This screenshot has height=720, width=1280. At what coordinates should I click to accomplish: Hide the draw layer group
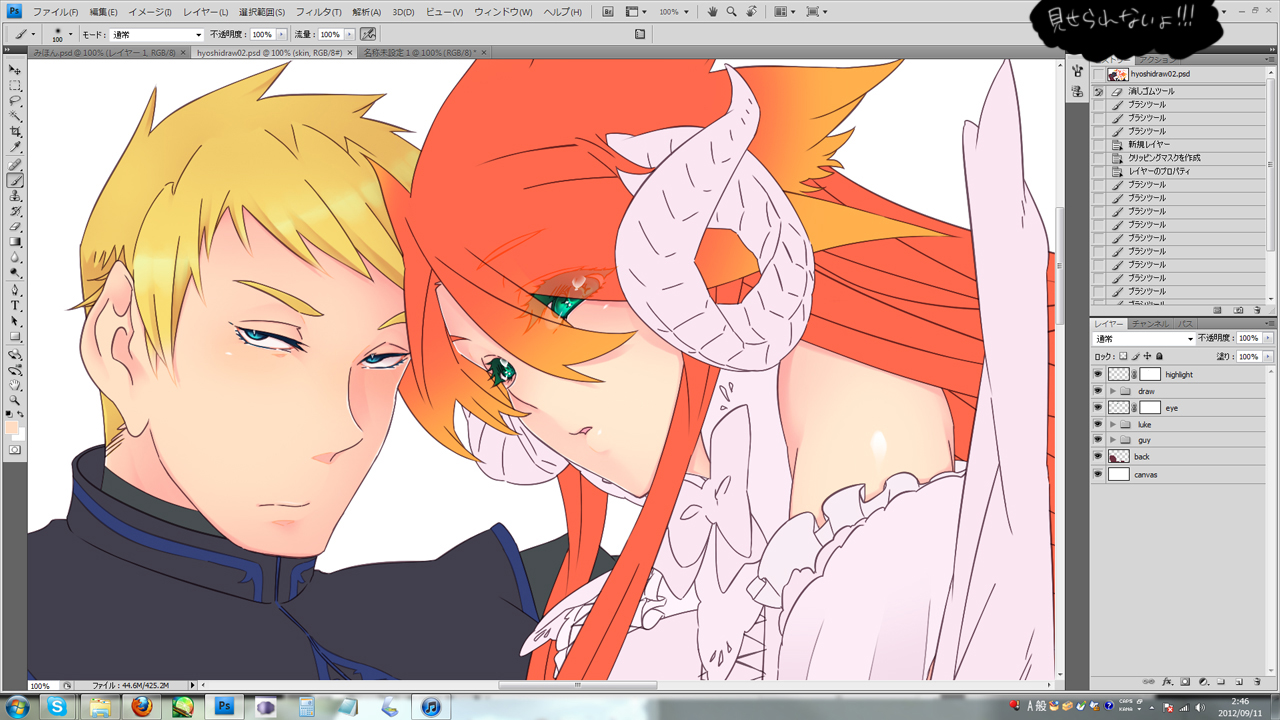tap(1098, 391)
